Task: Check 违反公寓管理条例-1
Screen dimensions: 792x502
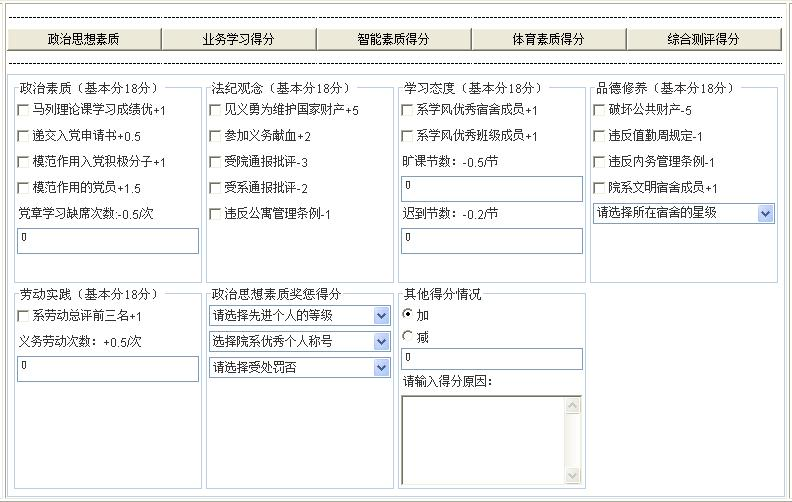Action: pyautogui.click(x=215, y=214)
